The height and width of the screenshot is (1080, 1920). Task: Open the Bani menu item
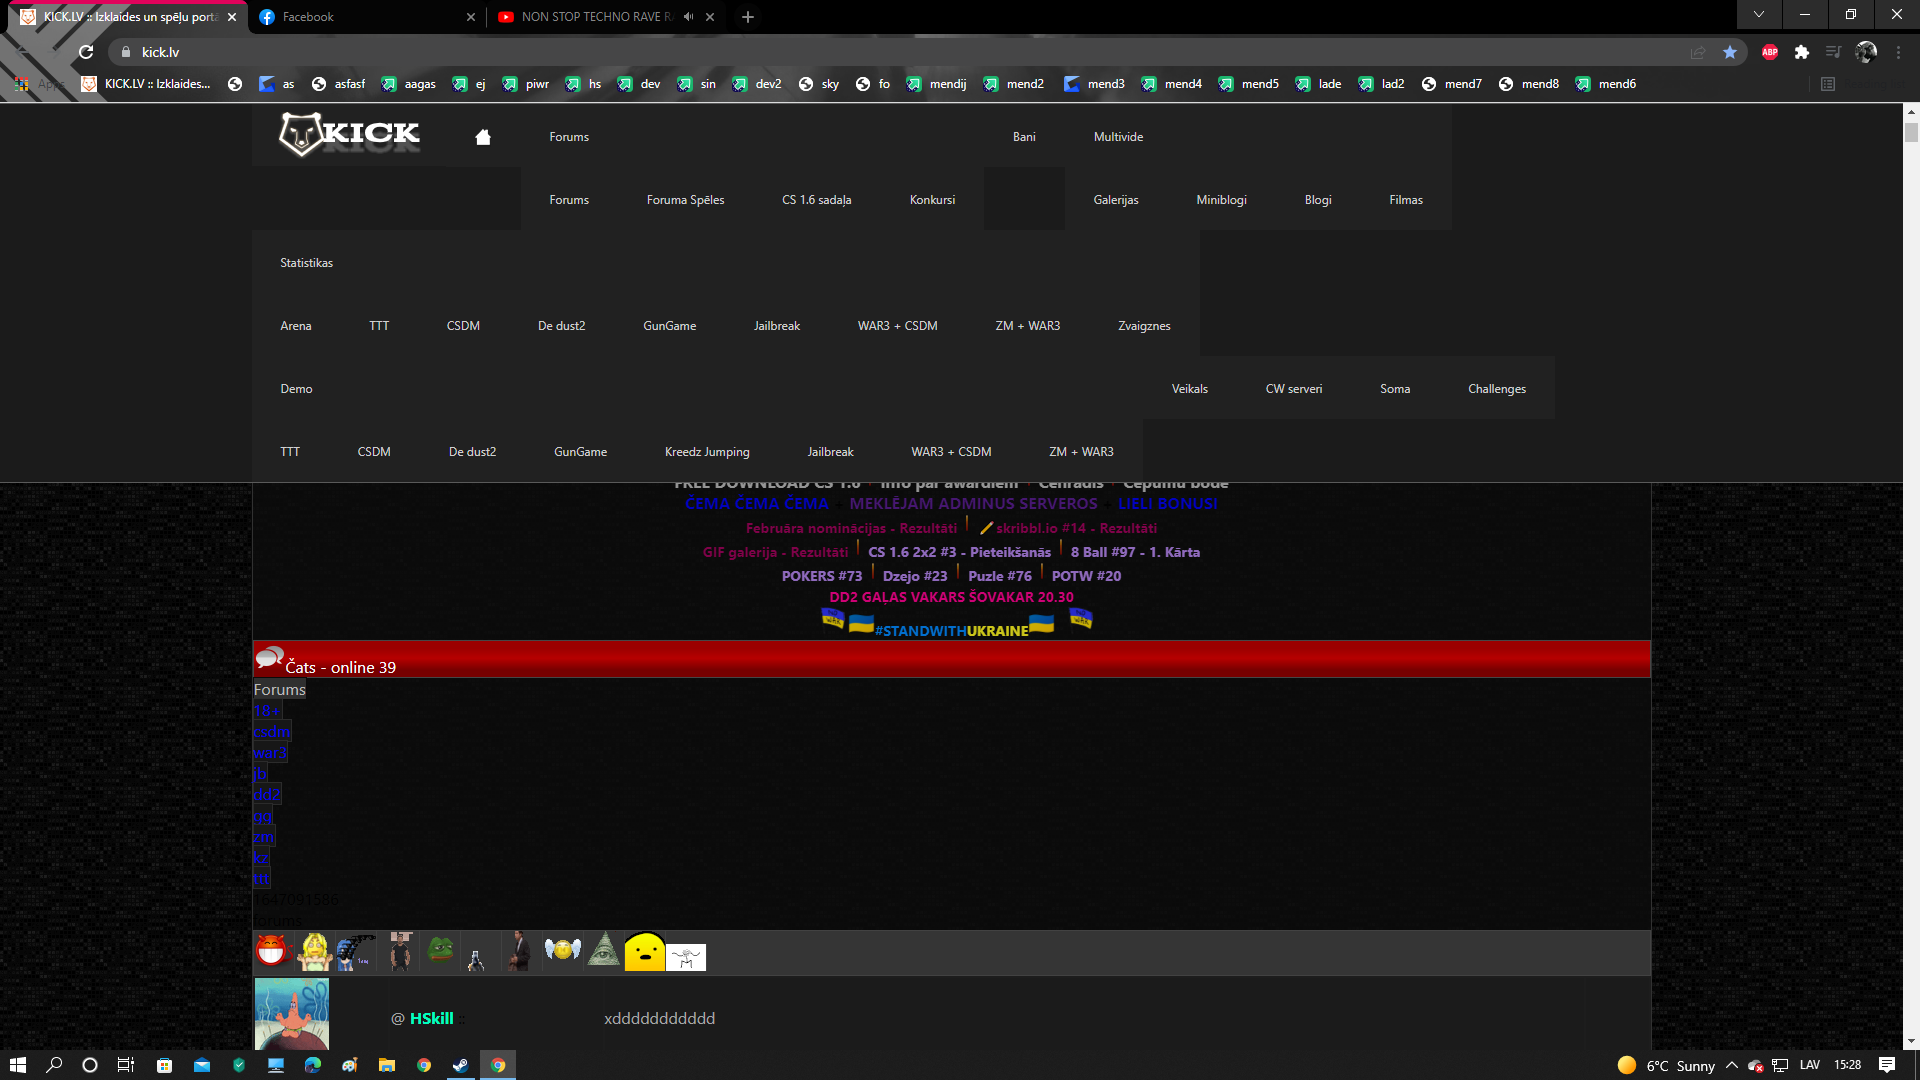point(1024,137)
